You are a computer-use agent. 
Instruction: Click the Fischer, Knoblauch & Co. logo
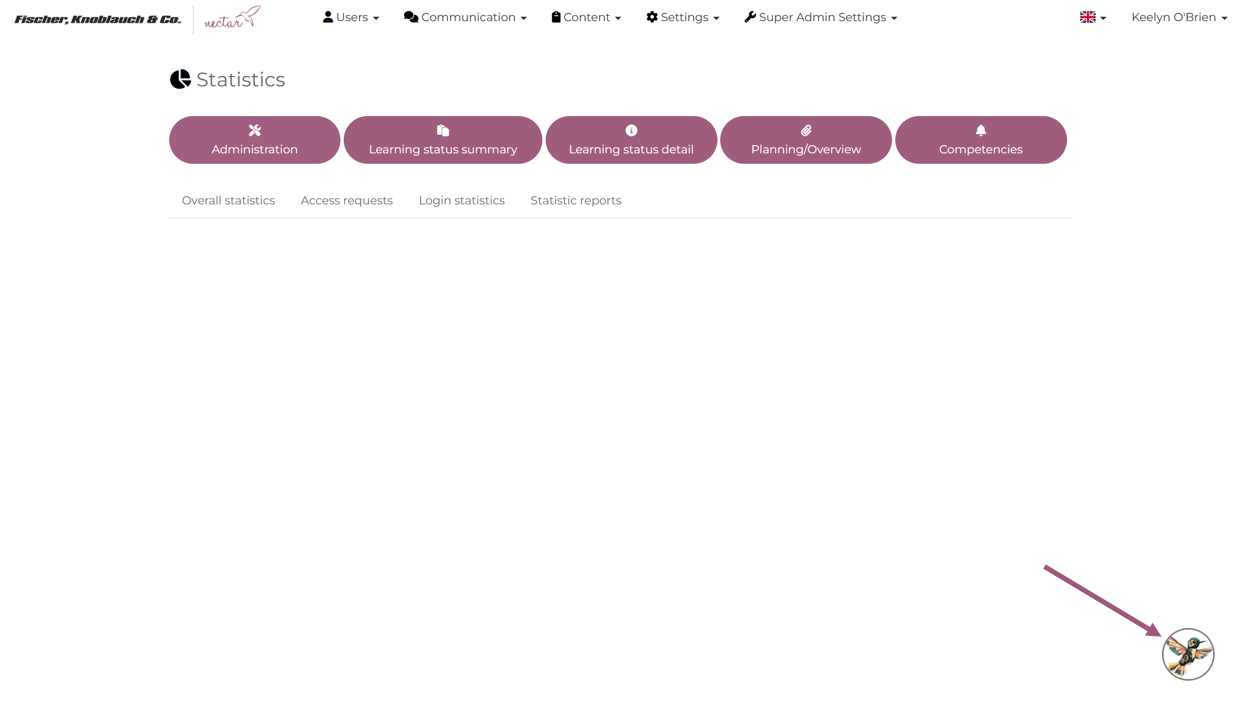point(98,19)
